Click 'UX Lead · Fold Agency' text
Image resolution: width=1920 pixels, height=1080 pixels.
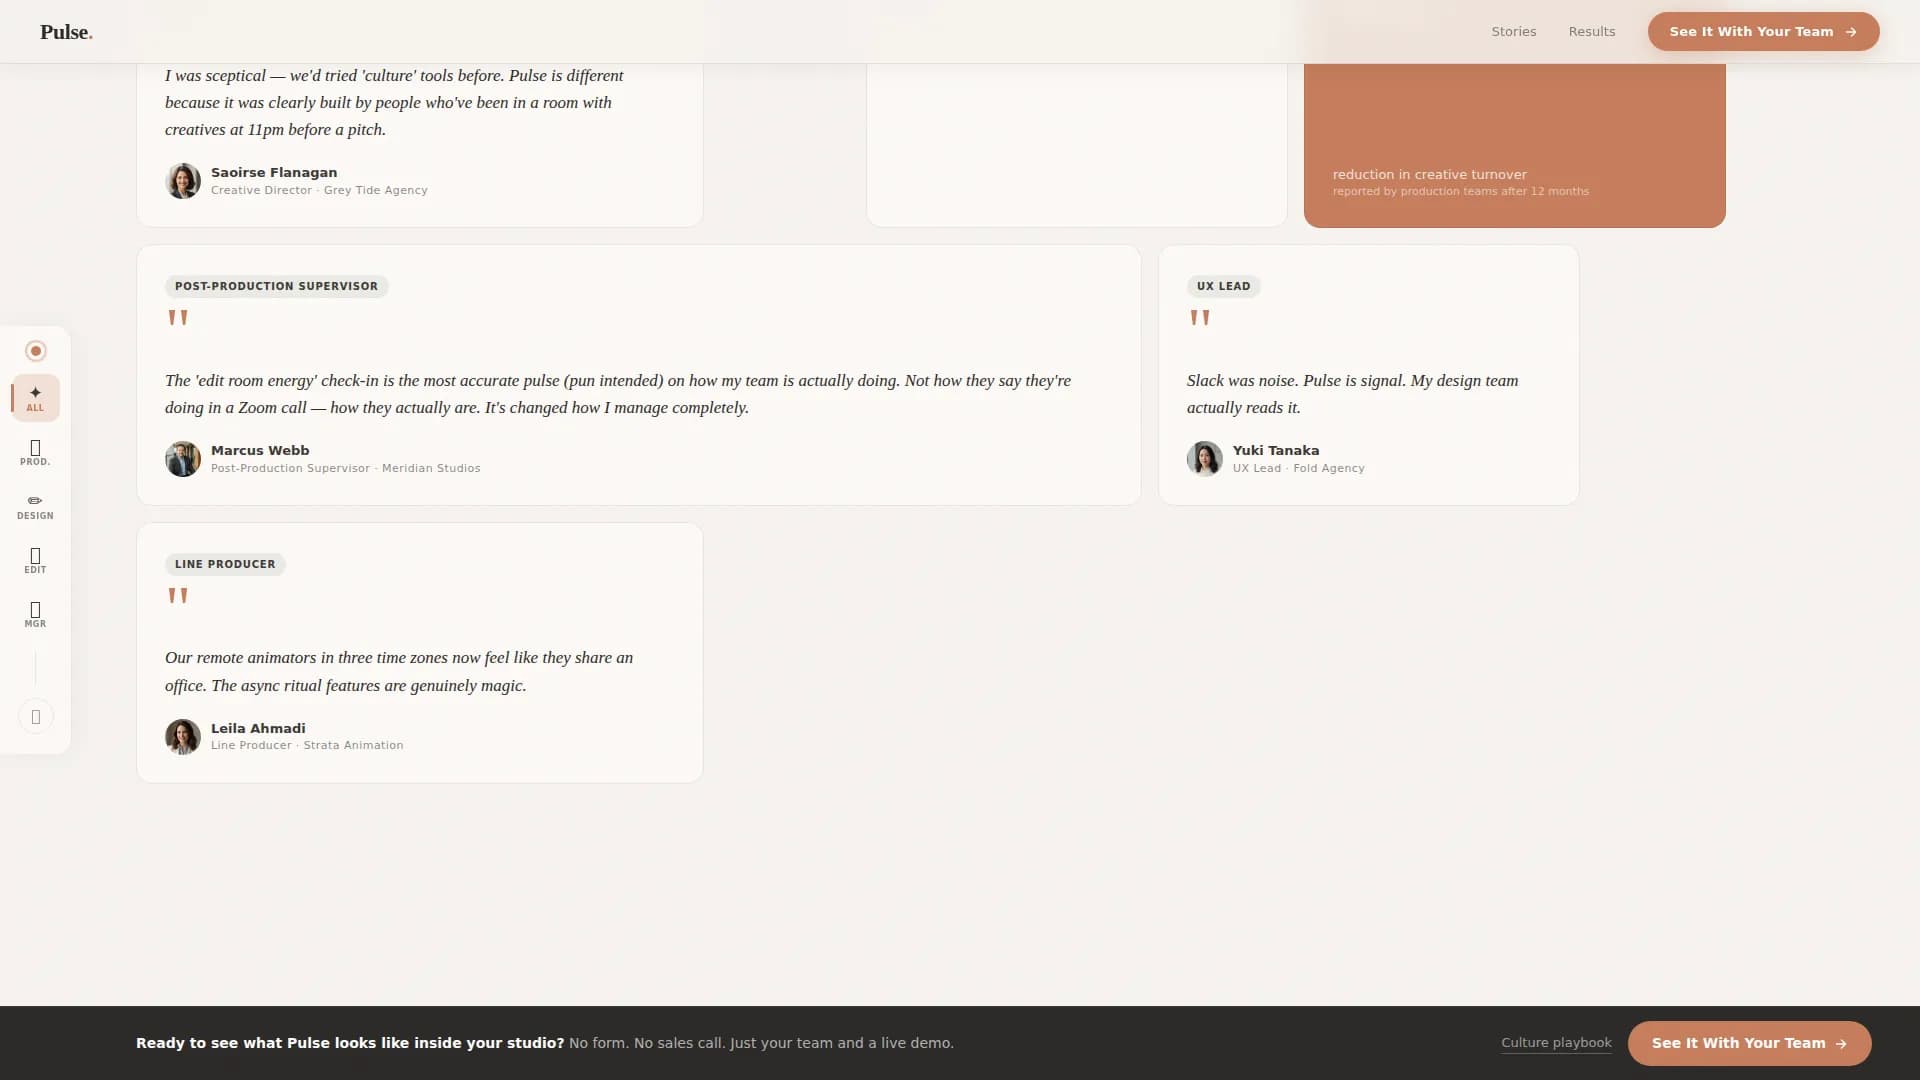pos(1298,468)
